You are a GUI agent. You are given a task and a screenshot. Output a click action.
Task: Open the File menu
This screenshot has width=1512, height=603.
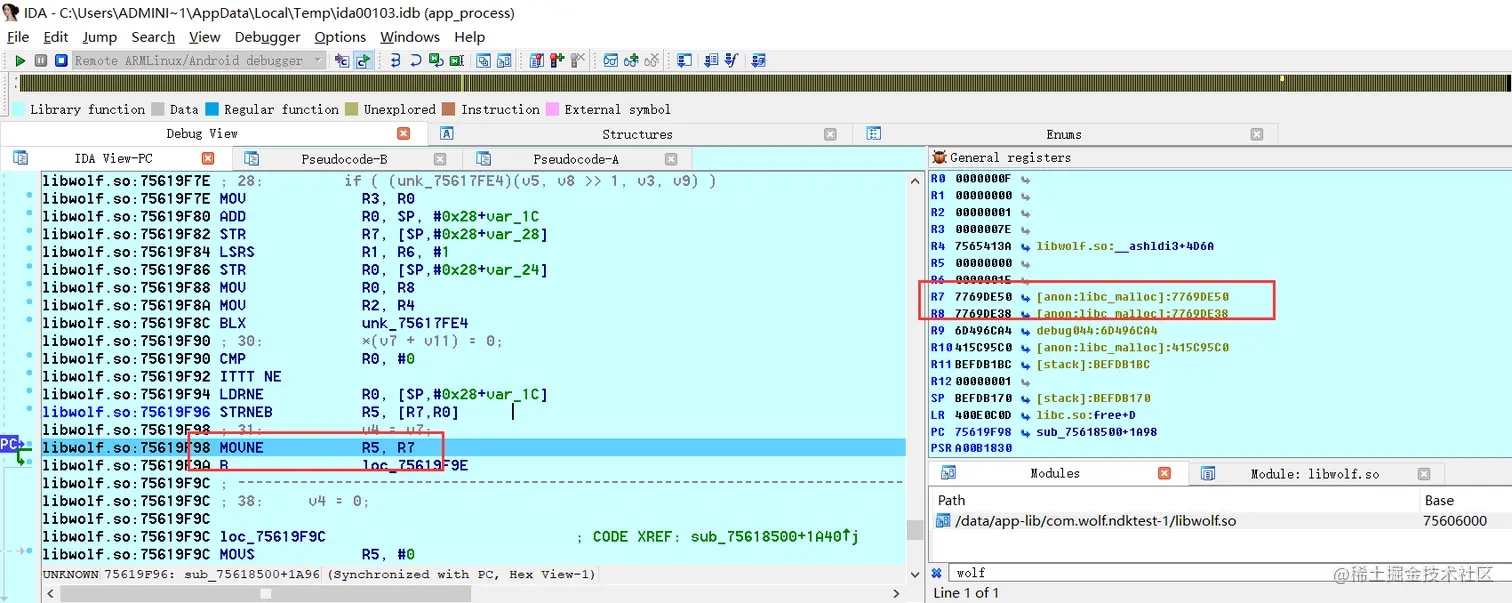coord(18,37)
